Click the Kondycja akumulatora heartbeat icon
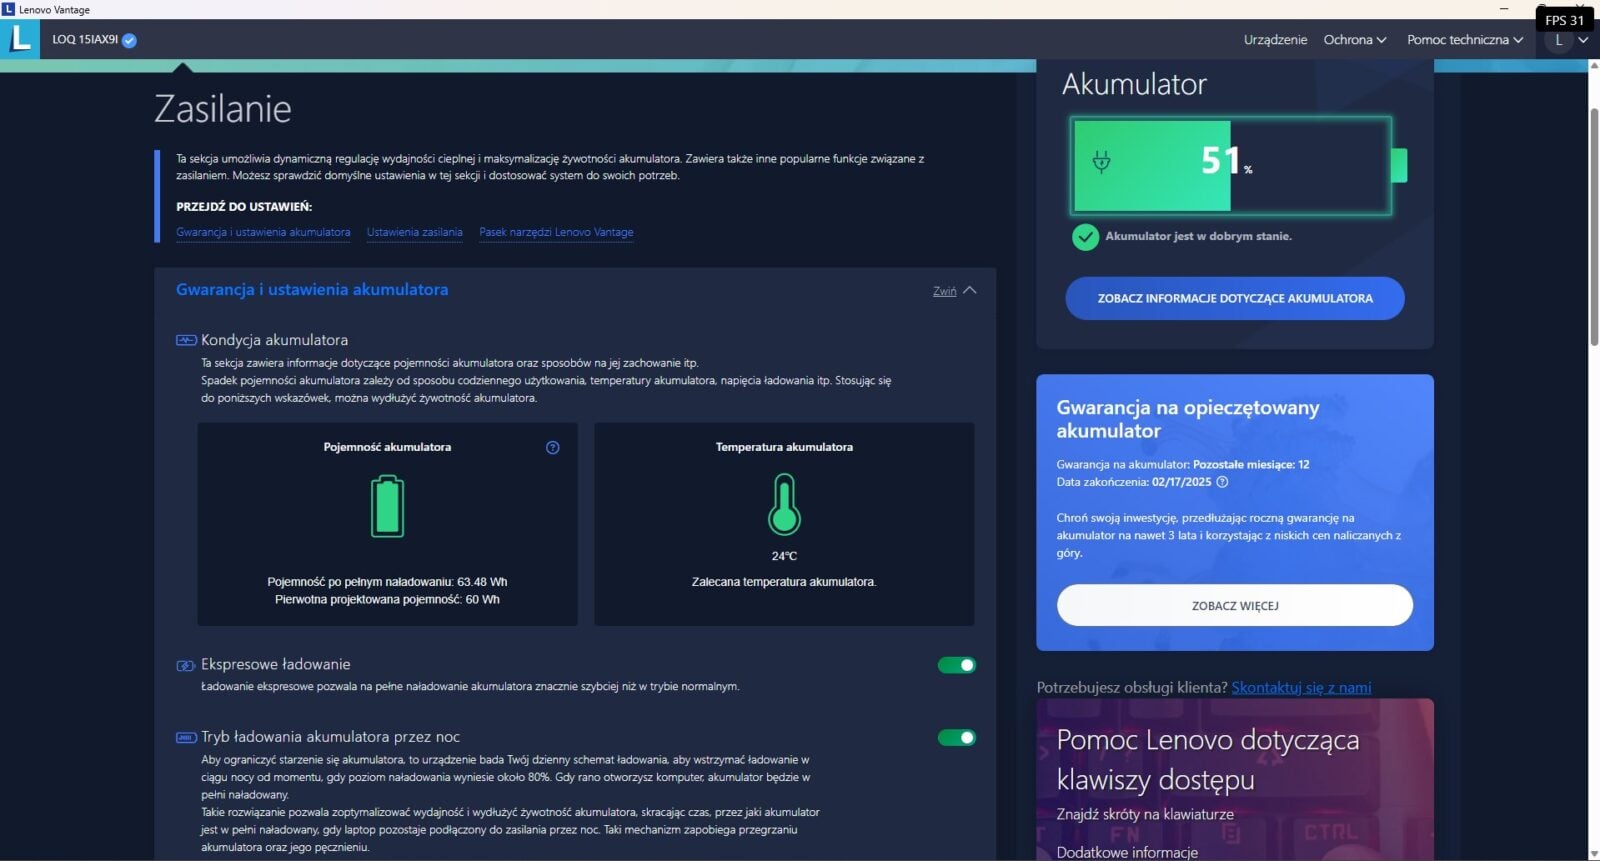1600x861 pixels. pos(186,340)
